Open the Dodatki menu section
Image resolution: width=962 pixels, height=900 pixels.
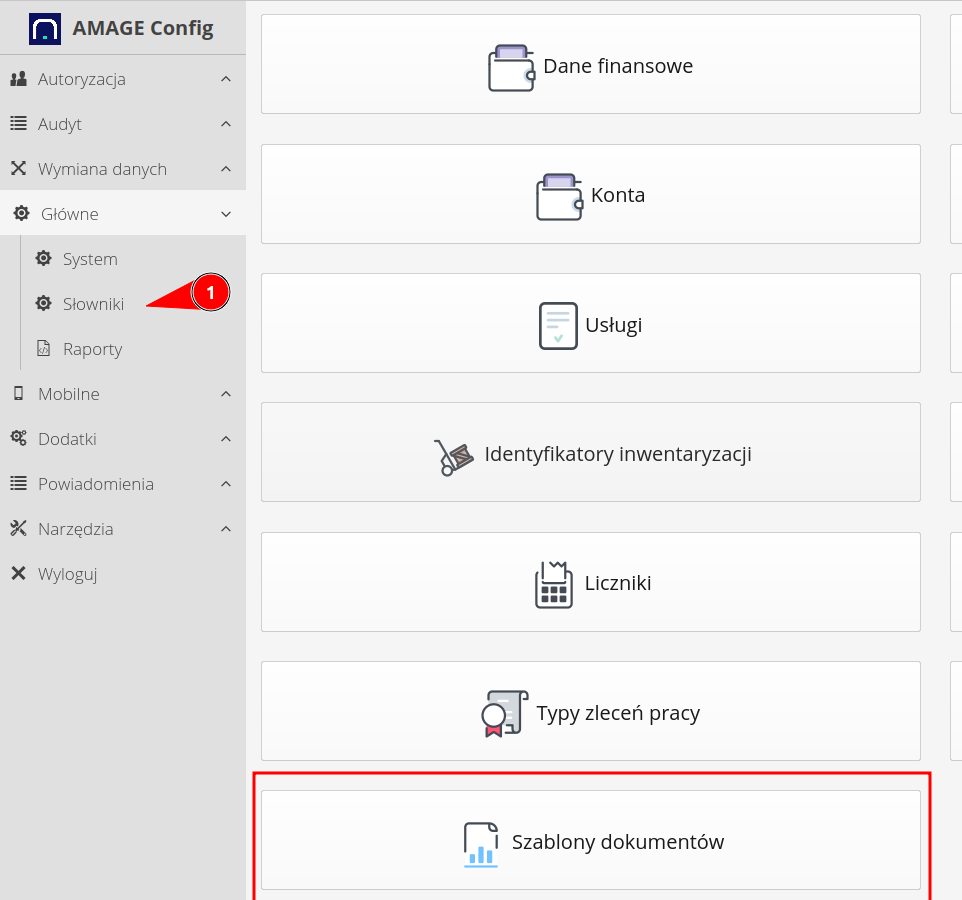(x=67, y=439)
